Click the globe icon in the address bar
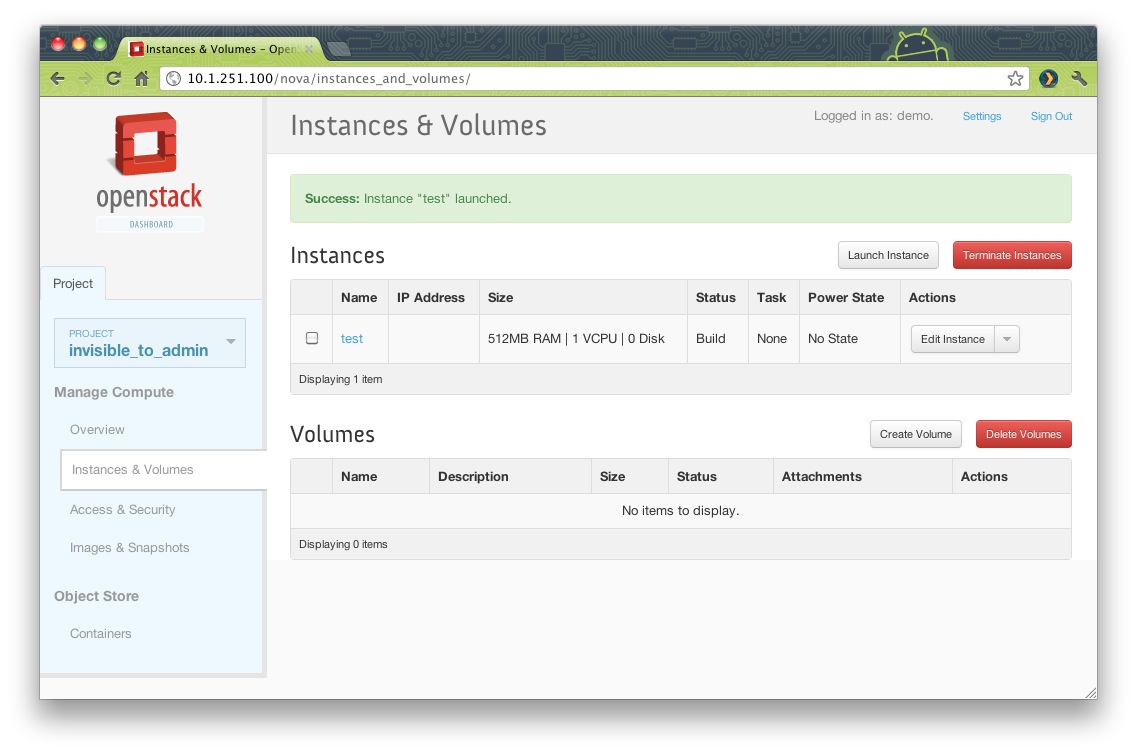1137x754 pixels. 172,77
